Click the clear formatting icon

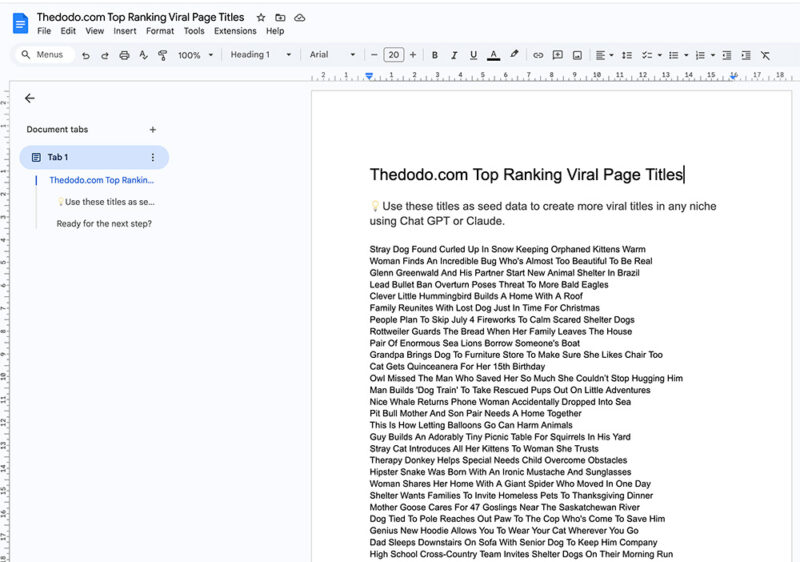click(x=765, y=55)
